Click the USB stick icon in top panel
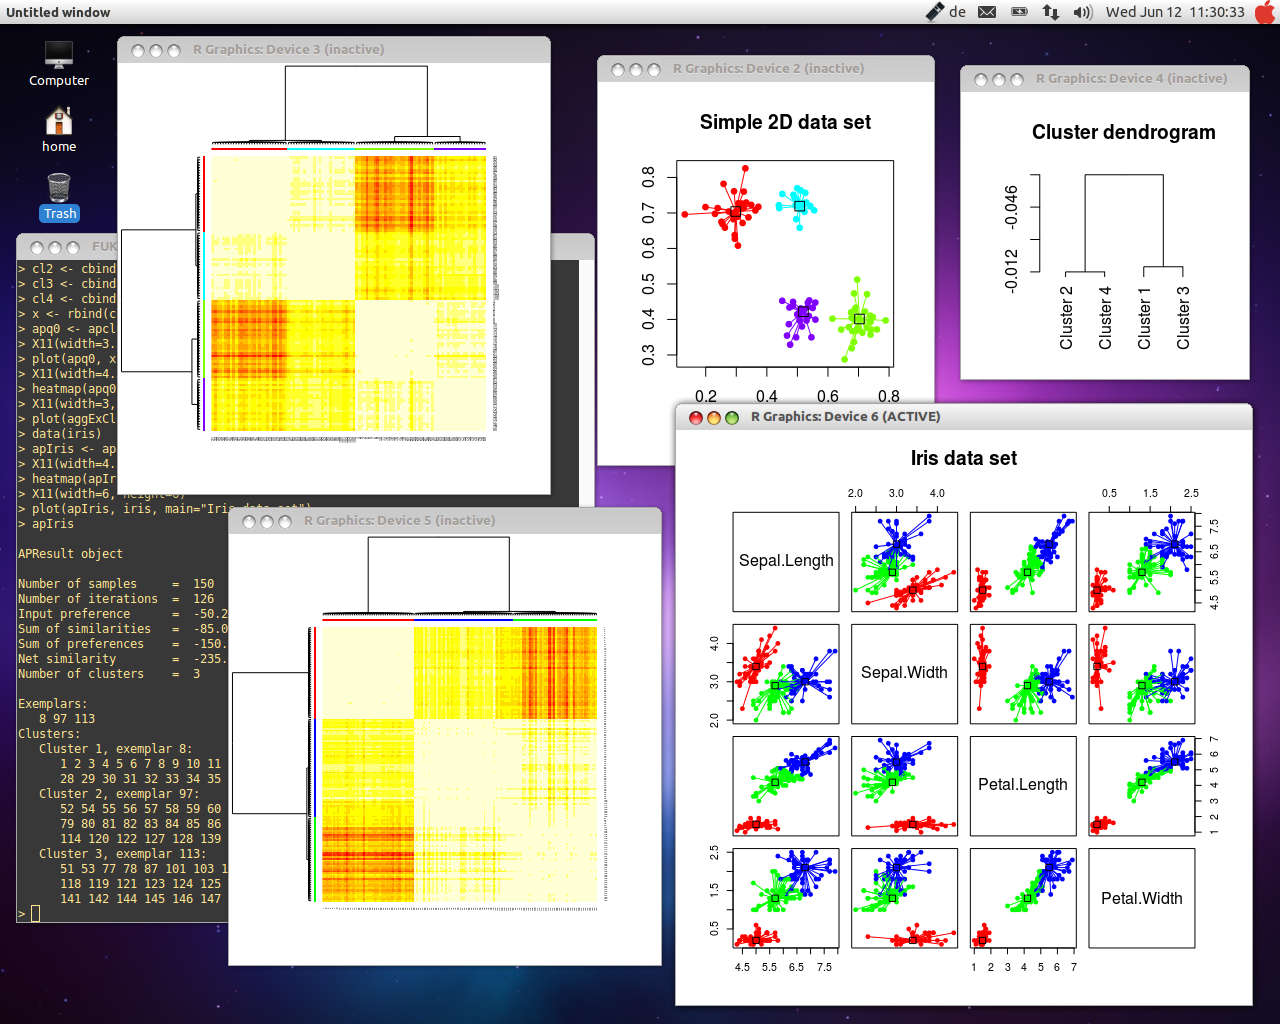 [934, 12]
